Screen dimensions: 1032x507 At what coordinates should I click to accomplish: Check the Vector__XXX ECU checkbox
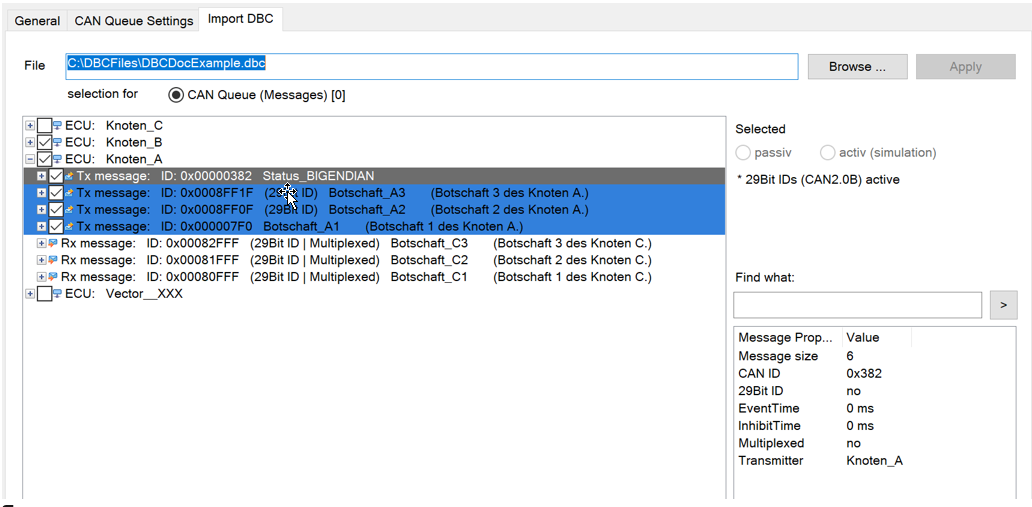[44, 294]
